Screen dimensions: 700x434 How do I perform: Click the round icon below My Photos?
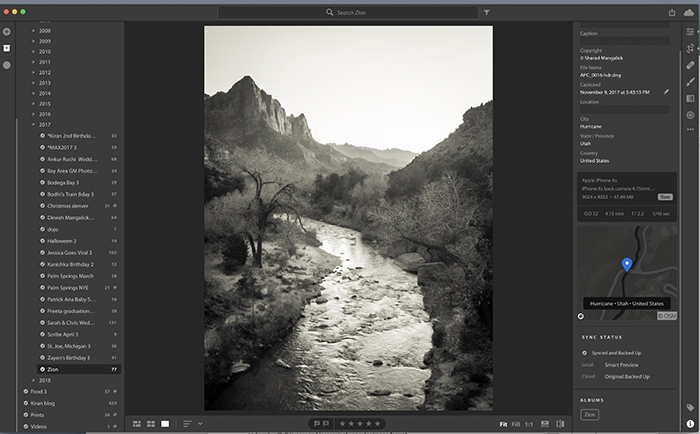(7, 65)
